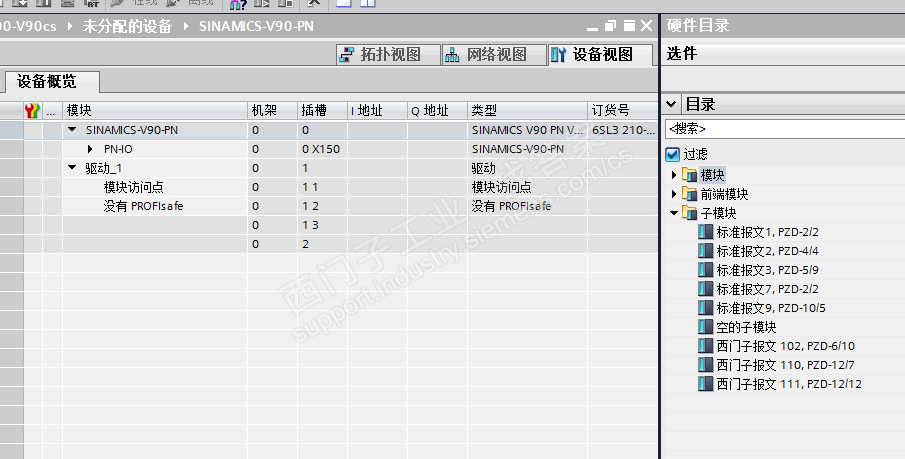Collapse the 子模块 catalog folder arrow
The width and height of the screenshot is (905, 459).
[x=674, y=213]
